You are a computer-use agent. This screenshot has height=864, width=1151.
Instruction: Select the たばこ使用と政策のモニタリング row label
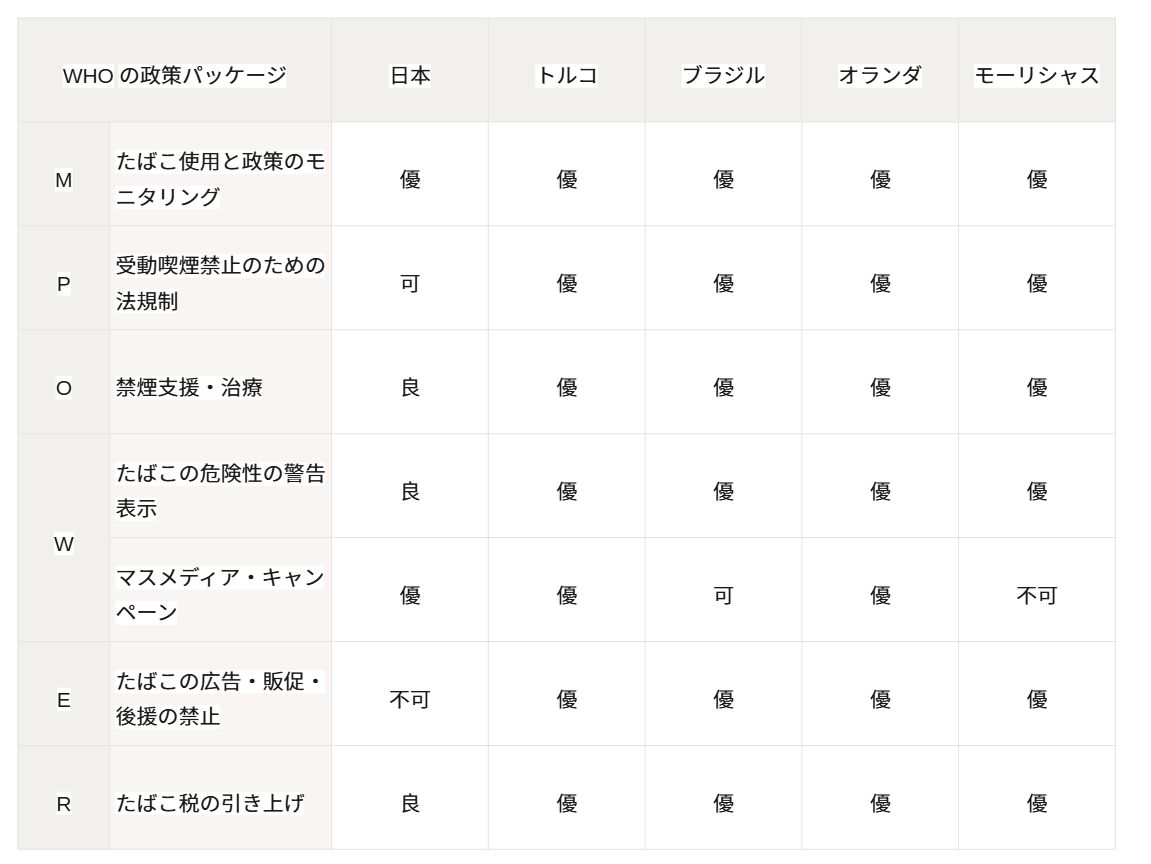click(220, 179)
